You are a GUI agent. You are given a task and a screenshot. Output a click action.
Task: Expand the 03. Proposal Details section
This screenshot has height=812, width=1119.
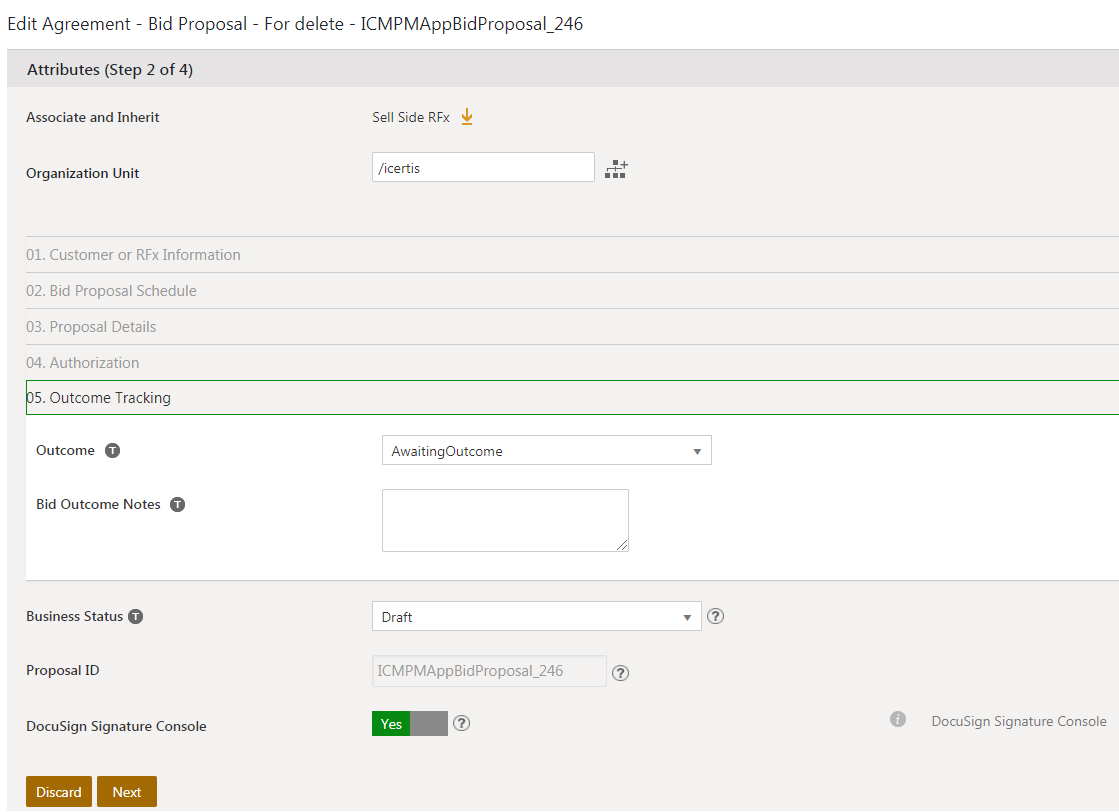coord(91,327)
